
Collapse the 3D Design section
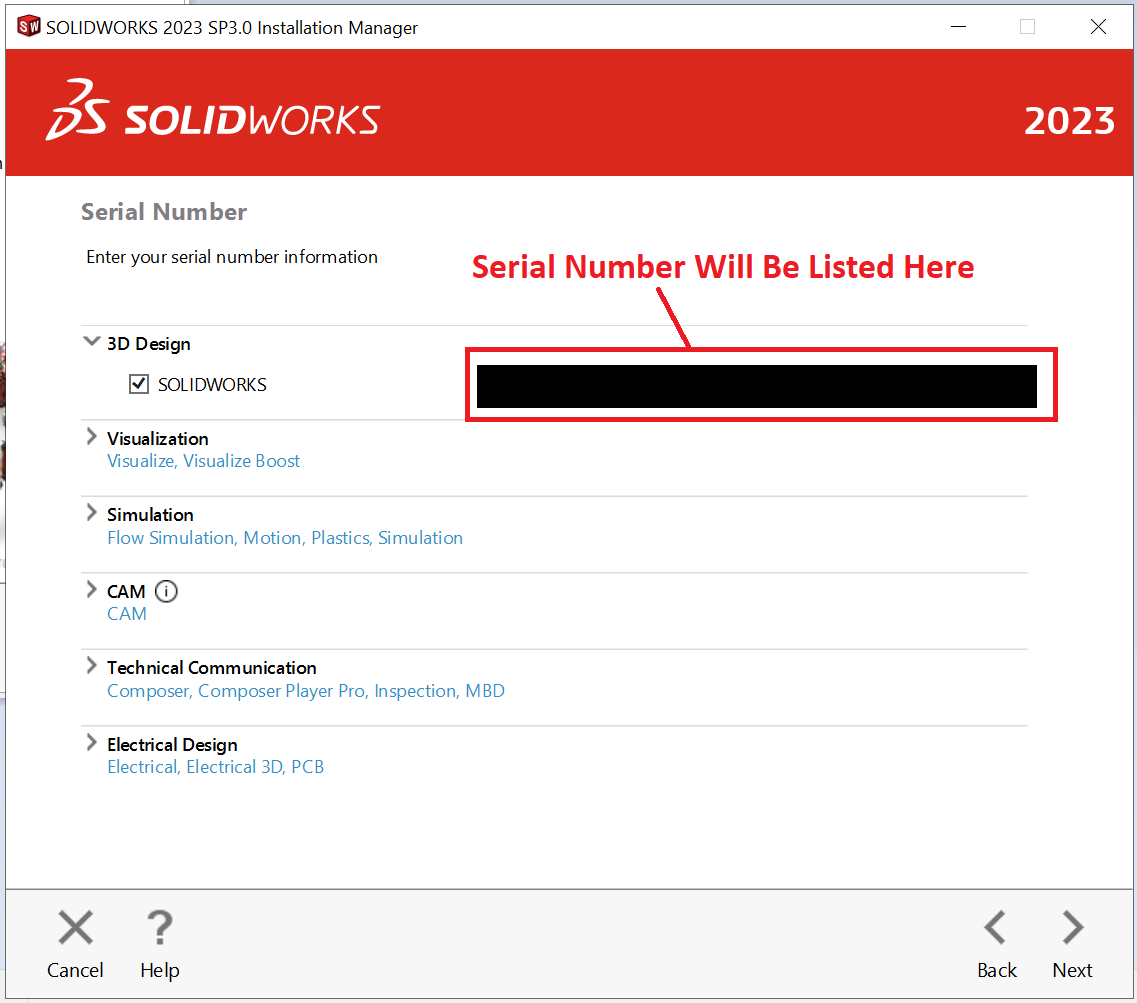pyautogui.click(x=91, y=341)
